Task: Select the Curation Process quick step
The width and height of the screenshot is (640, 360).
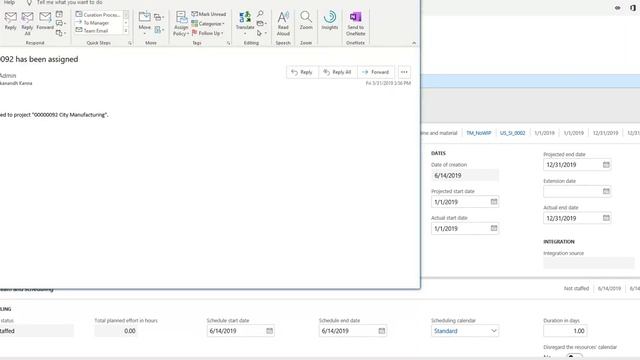Action: point(98,15)
